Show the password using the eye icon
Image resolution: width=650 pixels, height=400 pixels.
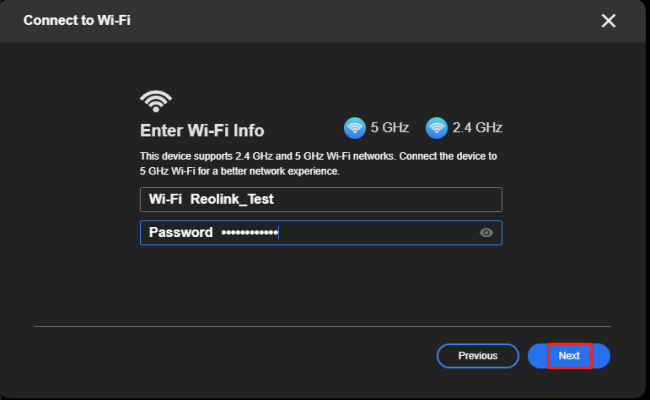click(486, 233)
